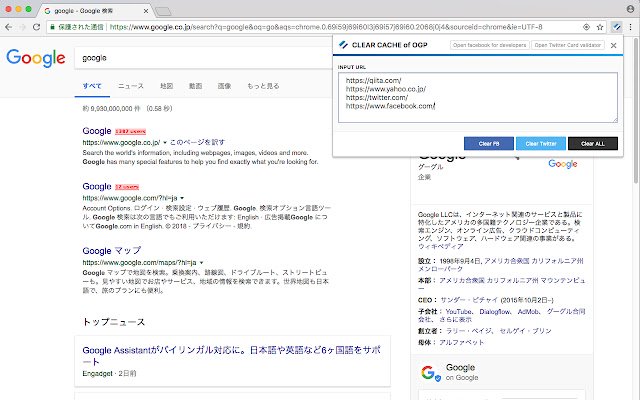This screenshot has width=640, height=400.
Task: Click the location icon in the address bar
Action: click(x=586, y=27)
